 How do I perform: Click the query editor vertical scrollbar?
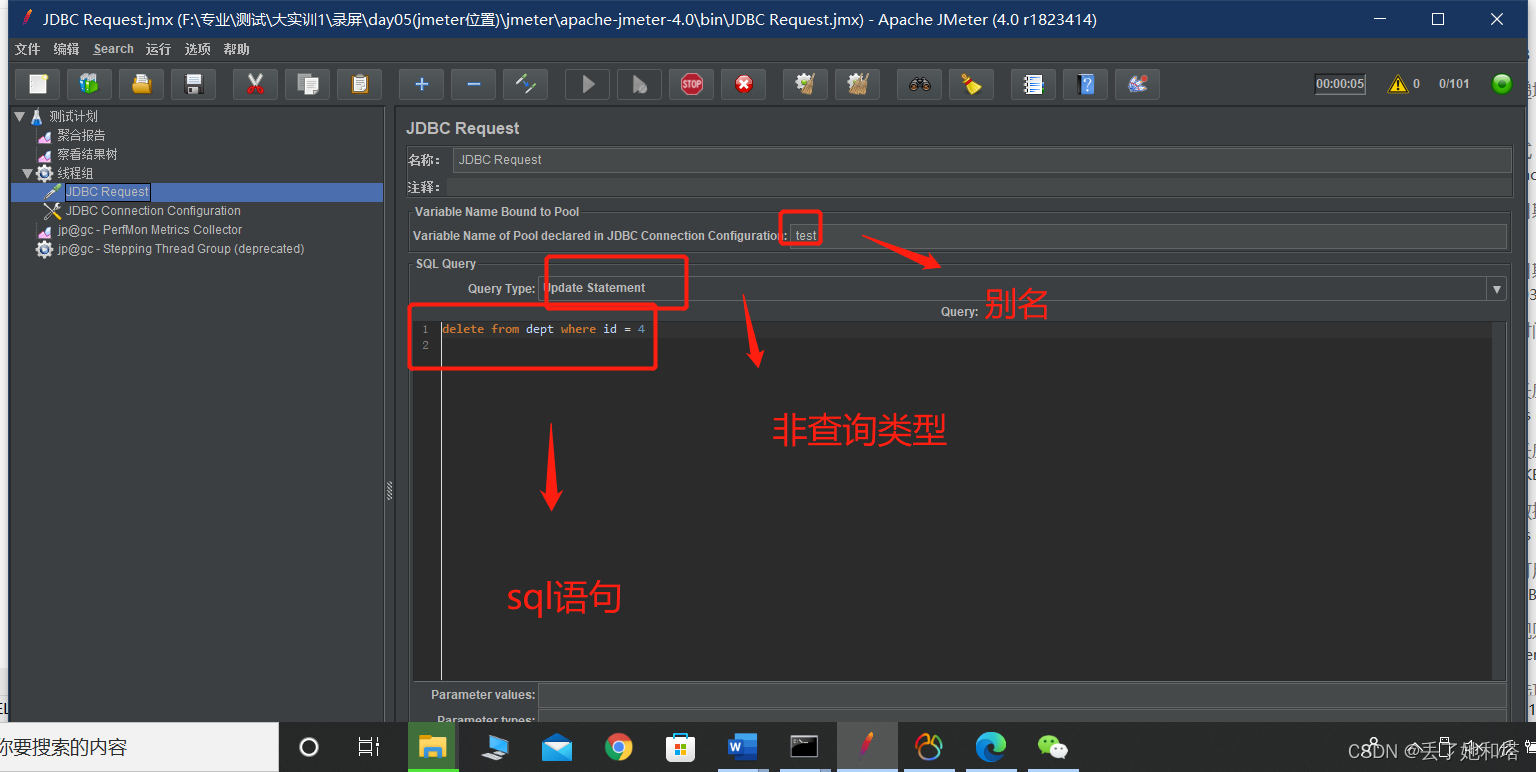(1498, 500)
